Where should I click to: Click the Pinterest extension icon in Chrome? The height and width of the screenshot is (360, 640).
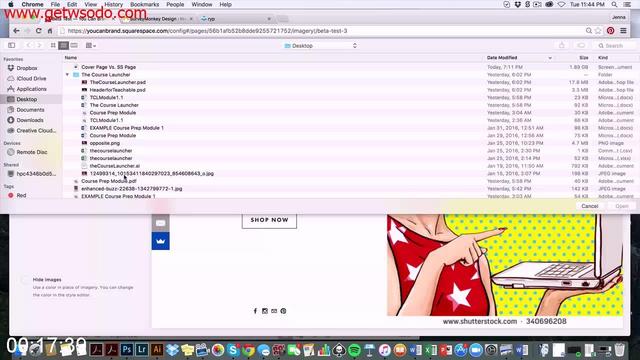point(611,31)
